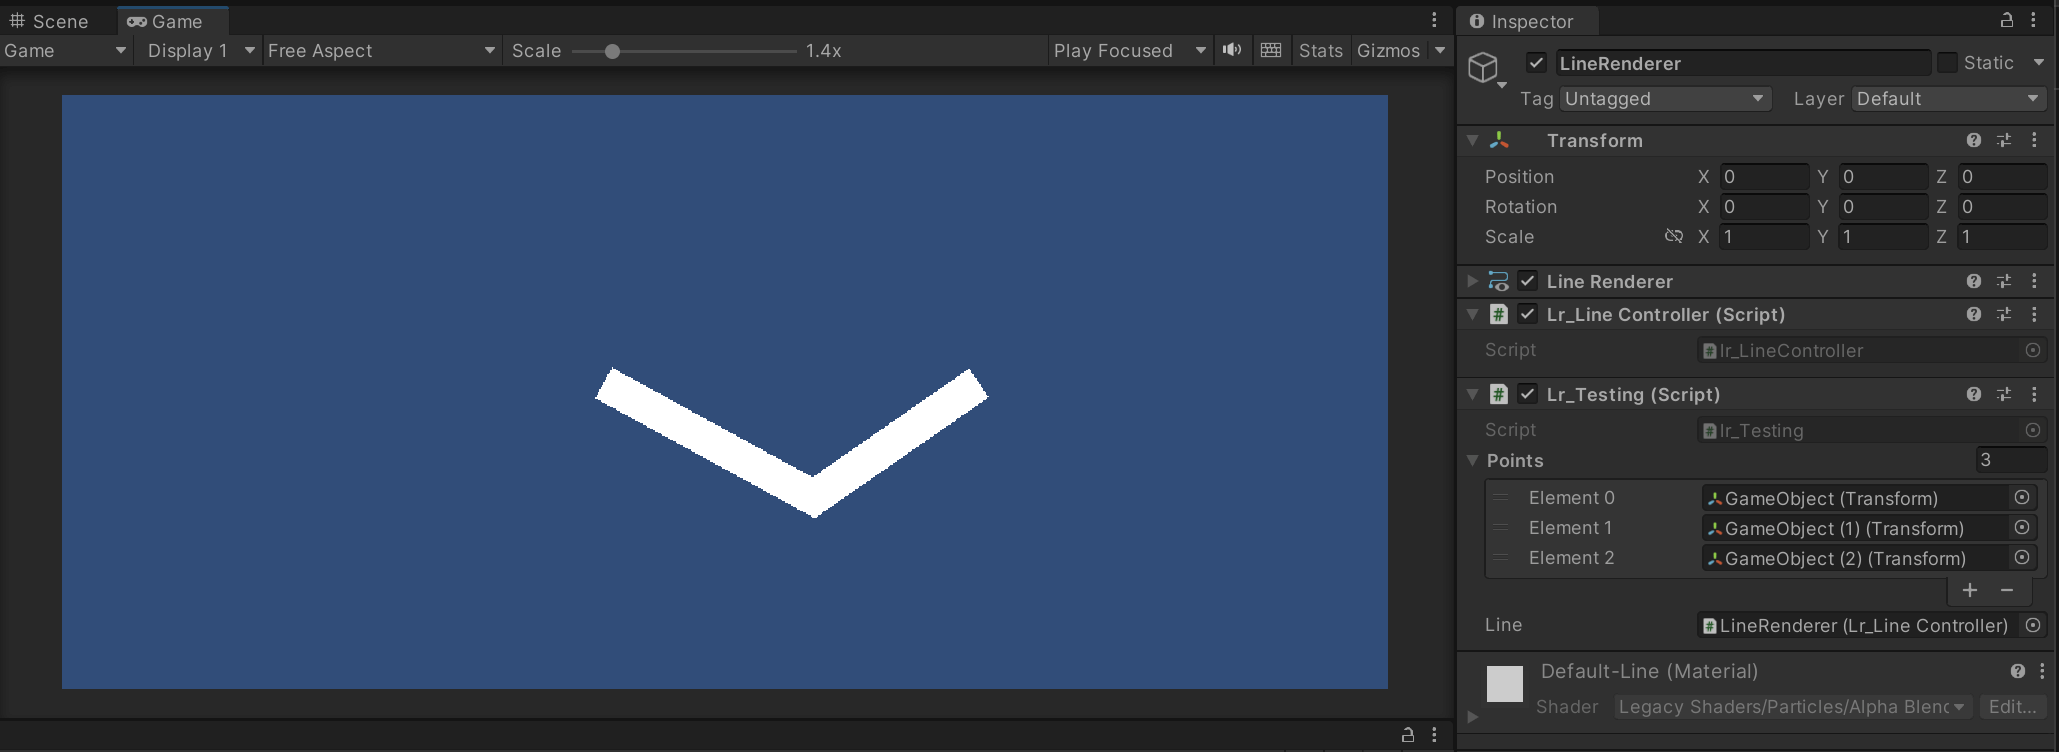The image size is (2059, 752).
Task: Add a Points element with plus button
Action: click(x=1970, y=591)
